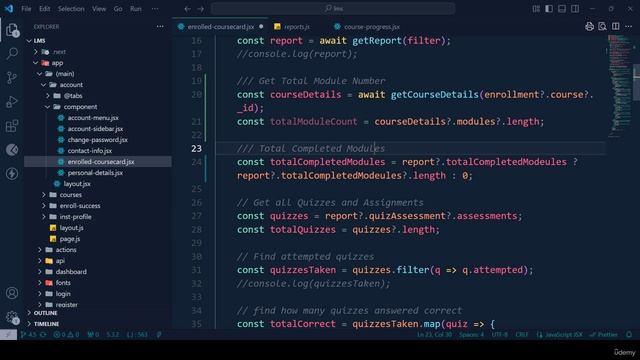
Task: Open Thunder Client lightning bolt icon
Action: pyautogui.click(x=12, y=174)
